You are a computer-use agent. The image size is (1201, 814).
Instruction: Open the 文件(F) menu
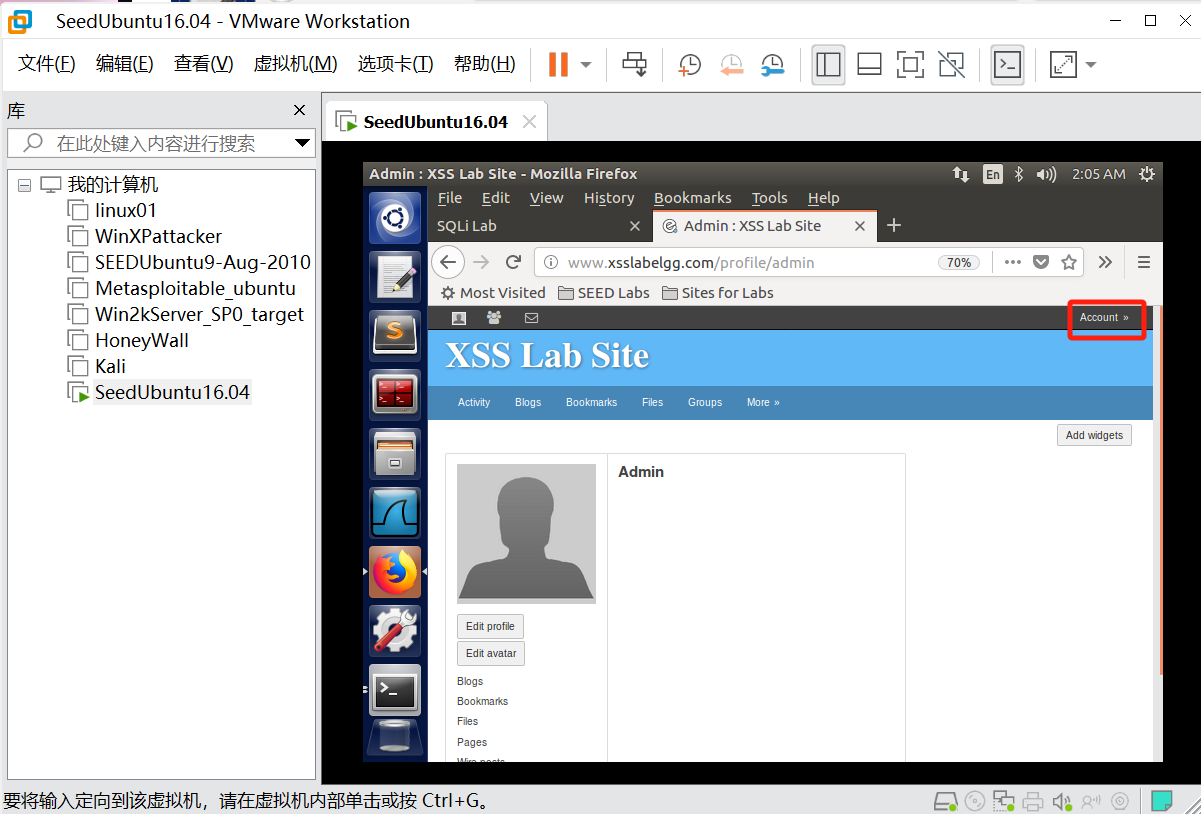pos(47,64)
